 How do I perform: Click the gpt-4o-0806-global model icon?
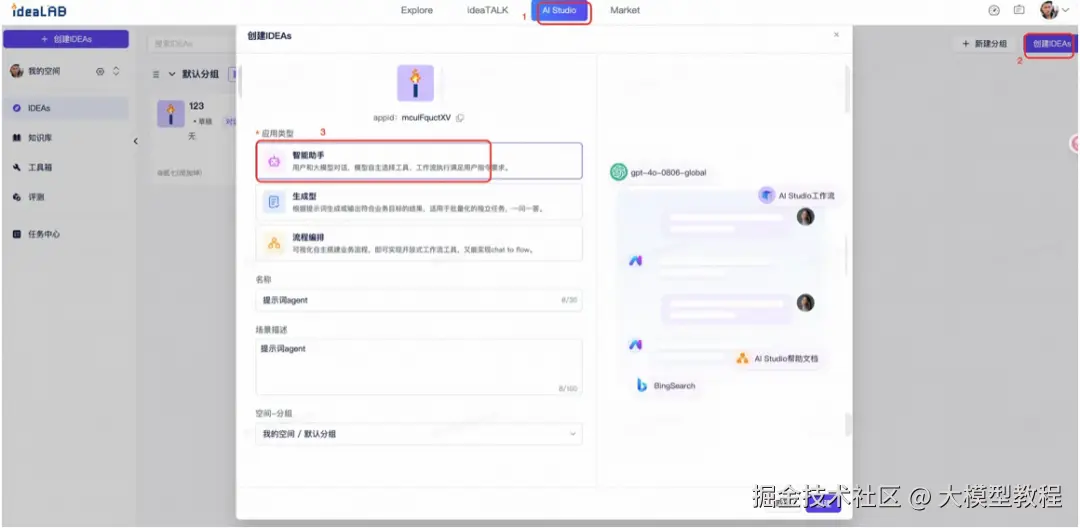[619, 172]
